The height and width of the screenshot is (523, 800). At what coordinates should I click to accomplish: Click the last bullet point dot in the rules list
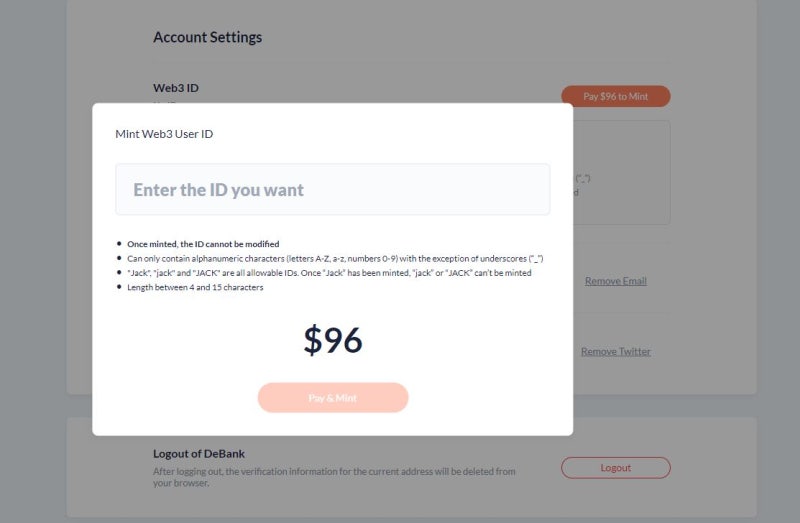point(119,287)
